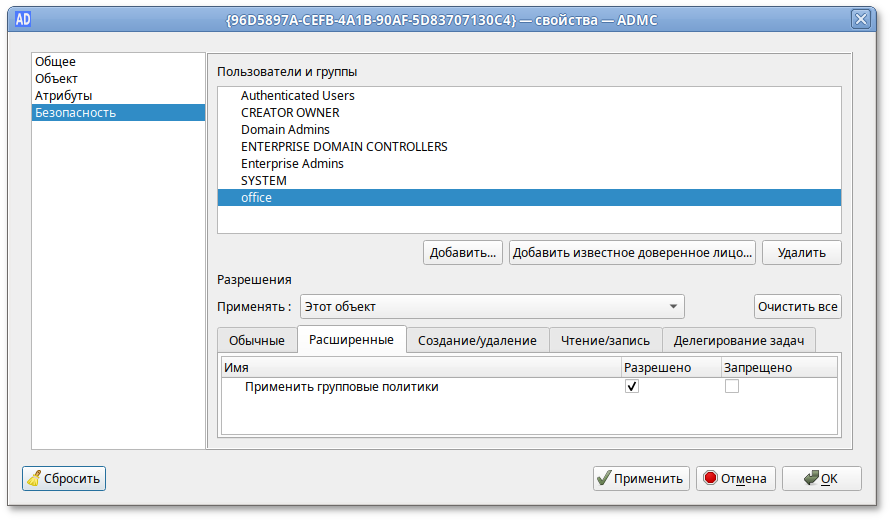Click Добавить известное доверенное лицо... button
The width and height of the screenshot is (890, 520).
632,253
